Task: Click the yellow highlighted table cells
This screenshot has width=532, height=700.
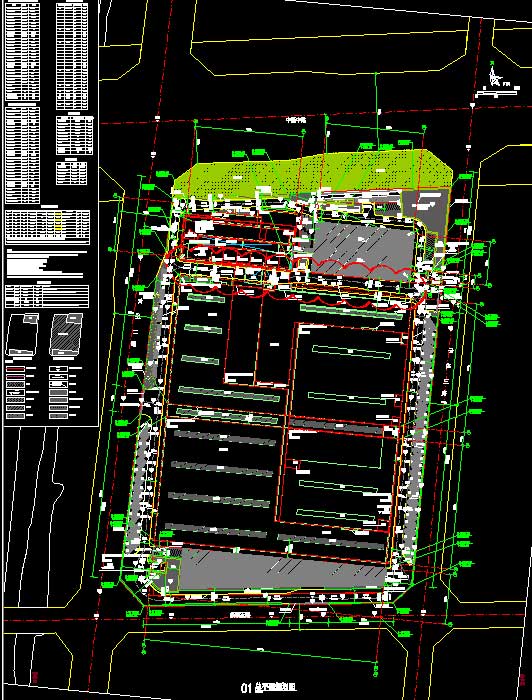Action: tap(58, 221)
